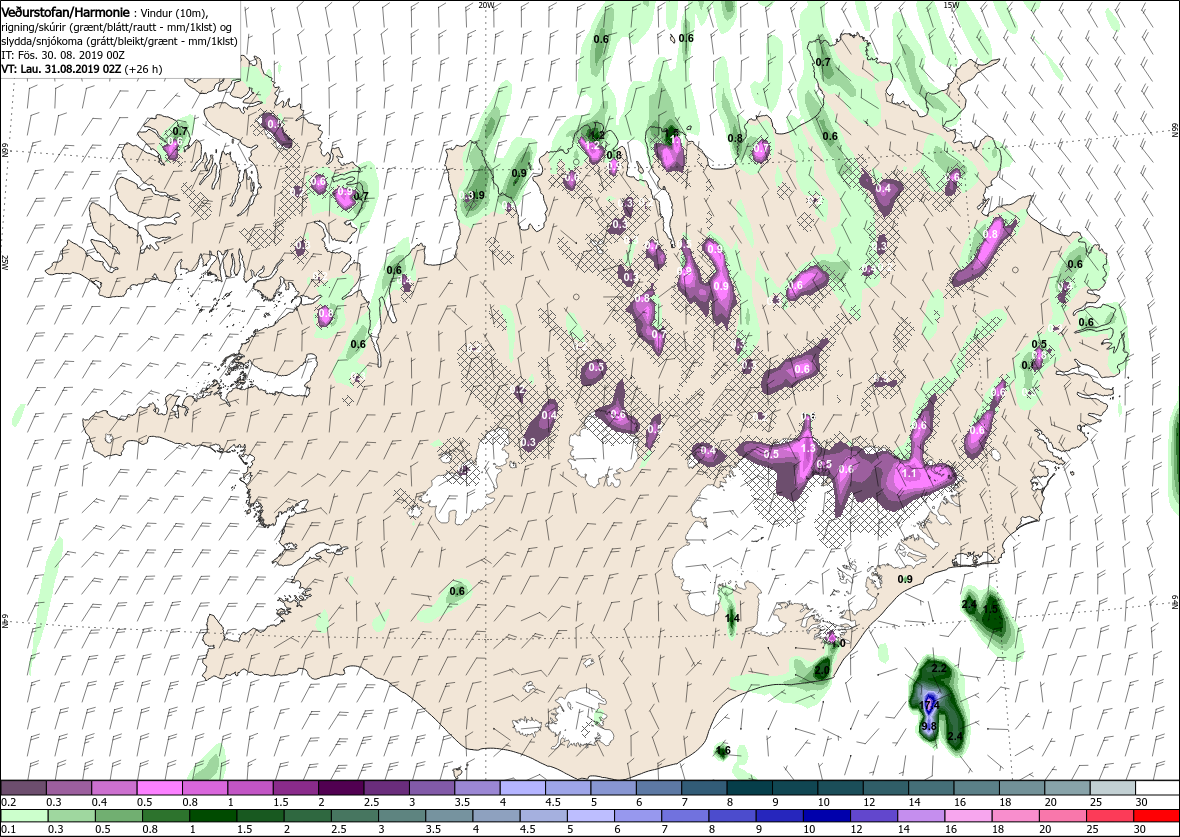Click the 1.1 value in the purple snow band
The width and height of the screenshot is (1180, 837).
click(910, 473)
